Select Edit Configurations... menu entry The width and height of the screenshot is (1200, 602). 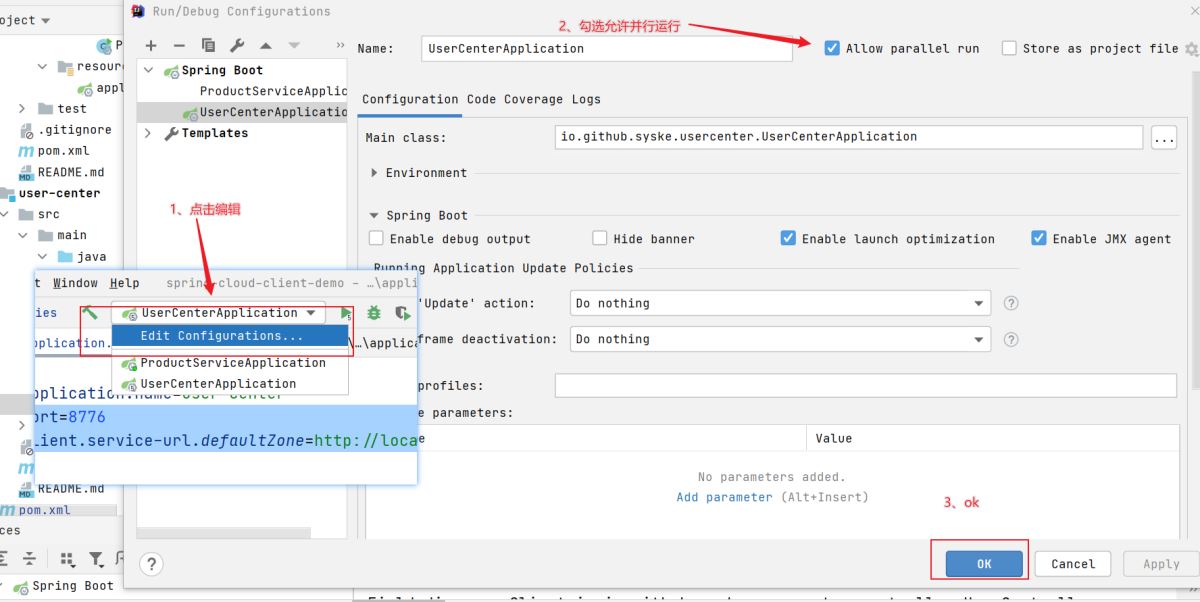tap(222, 336)
